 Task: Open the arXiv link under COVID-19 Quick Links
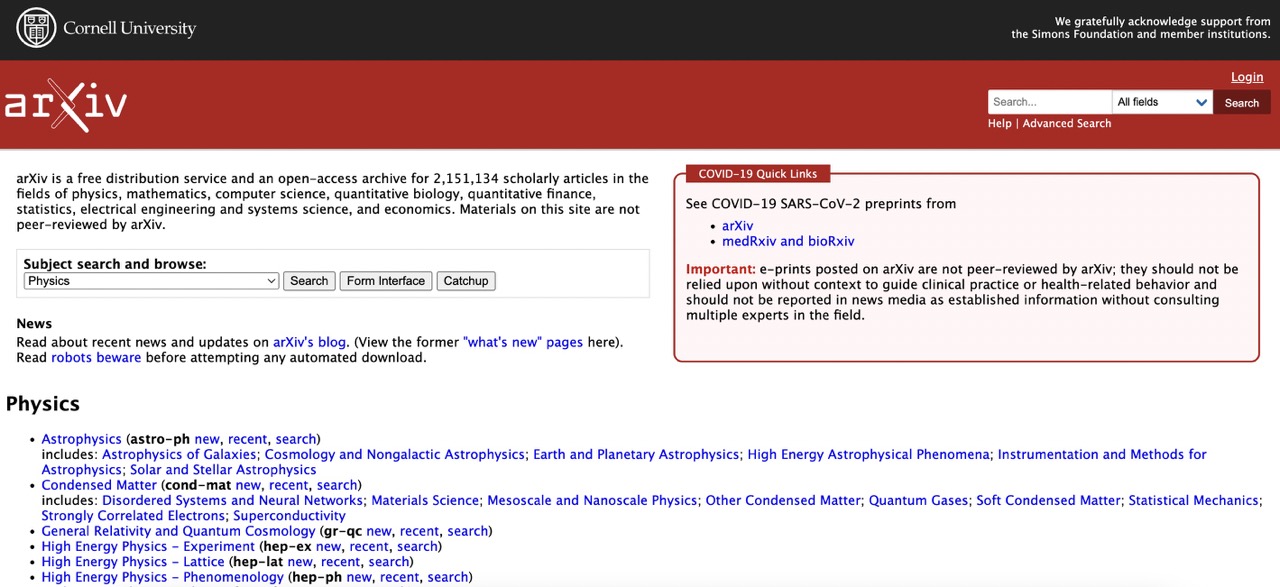[x=738, y=226]
